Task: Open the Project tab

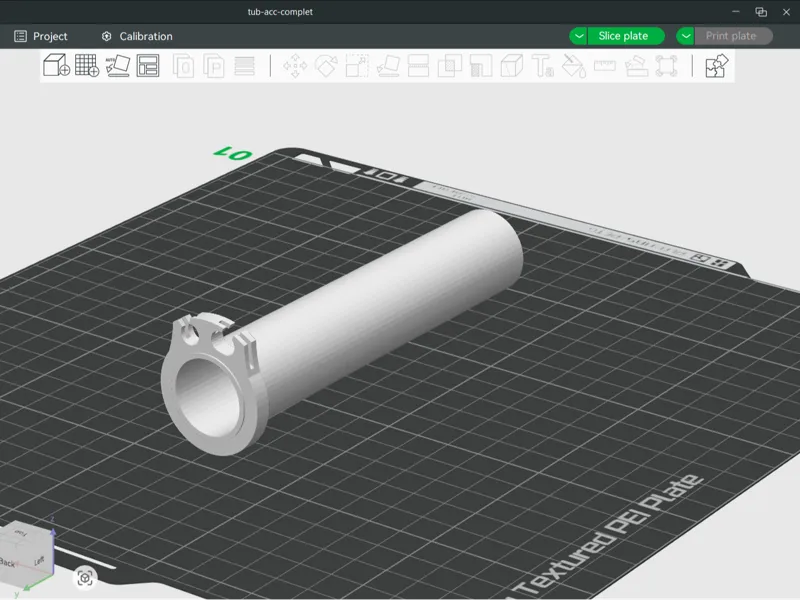Action: [41, 36]
